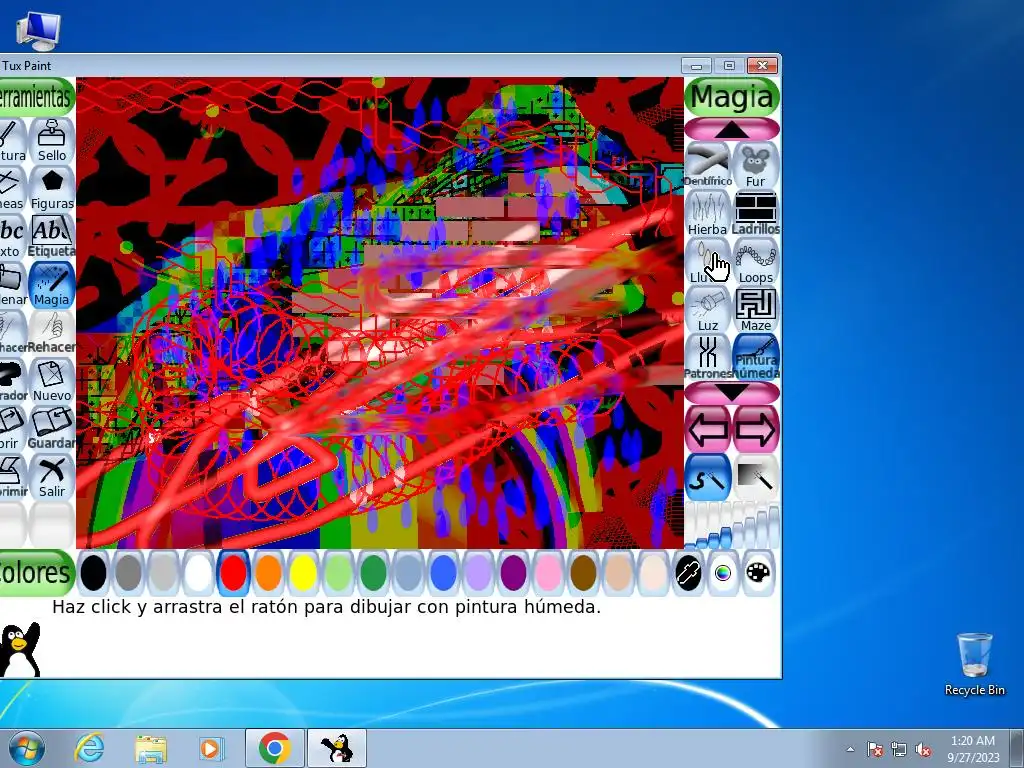This screenshot has height=768, width=1024.
Task: Start a new drawing with Nuevo
Action: coord(52,381)
